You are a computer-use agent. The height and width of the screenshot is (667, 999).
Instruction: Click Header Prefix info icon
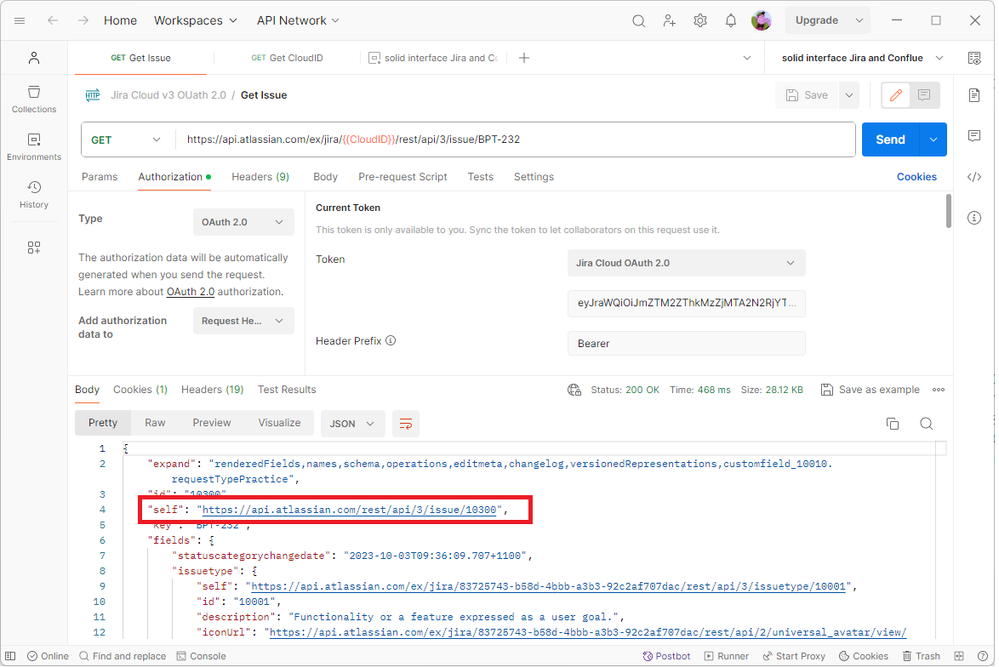pos(391,341)
